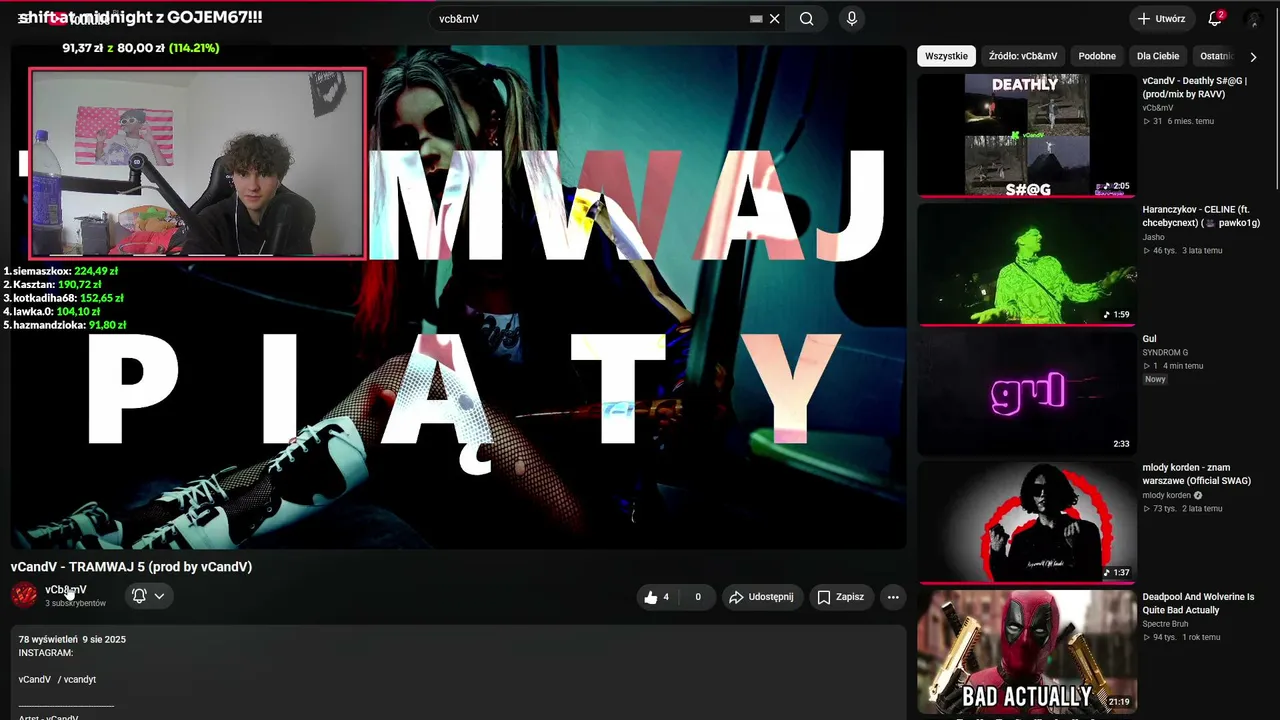This screenshot has height=720, width=1280.
Task: Click the 78 wyświetleń date line
Action: click(72, 639)
